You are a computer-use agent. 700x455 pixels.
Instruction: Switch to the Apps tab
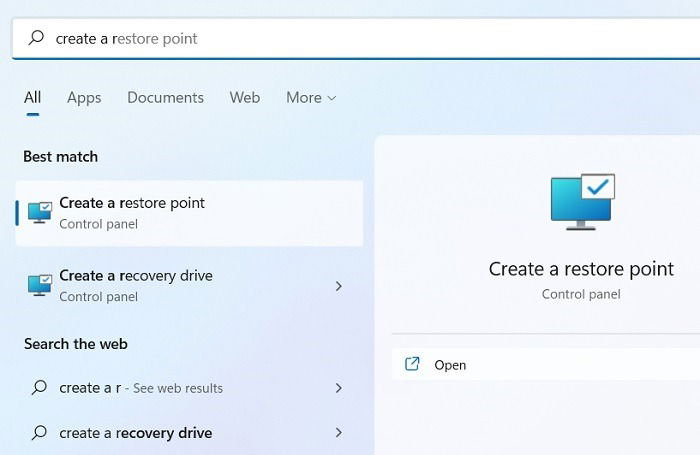[x=84, y=98]
